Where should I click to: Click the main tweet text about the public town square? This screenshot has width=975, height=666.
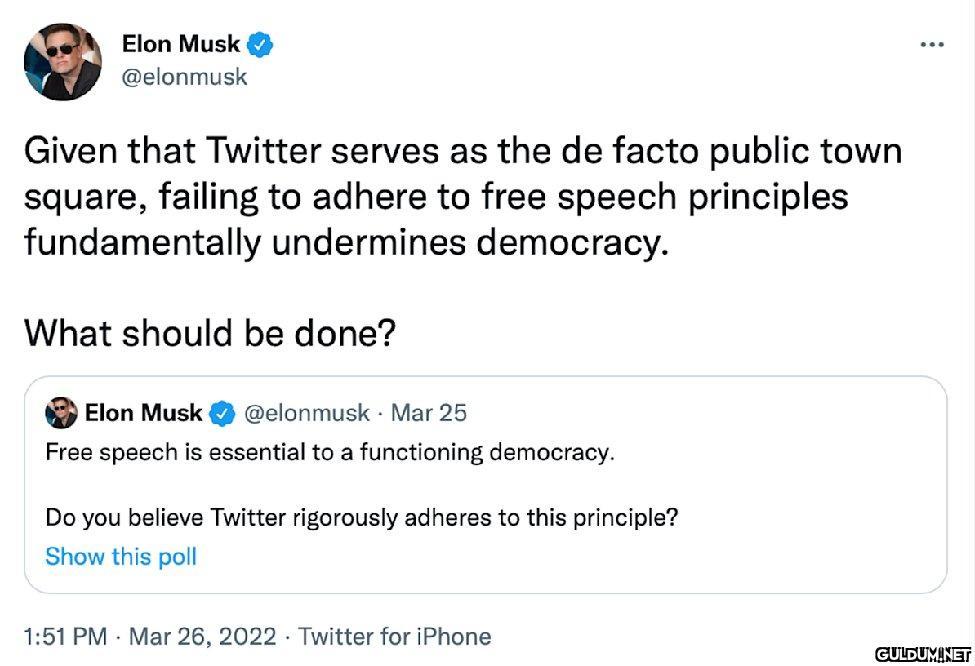click(x=463, y=197)
